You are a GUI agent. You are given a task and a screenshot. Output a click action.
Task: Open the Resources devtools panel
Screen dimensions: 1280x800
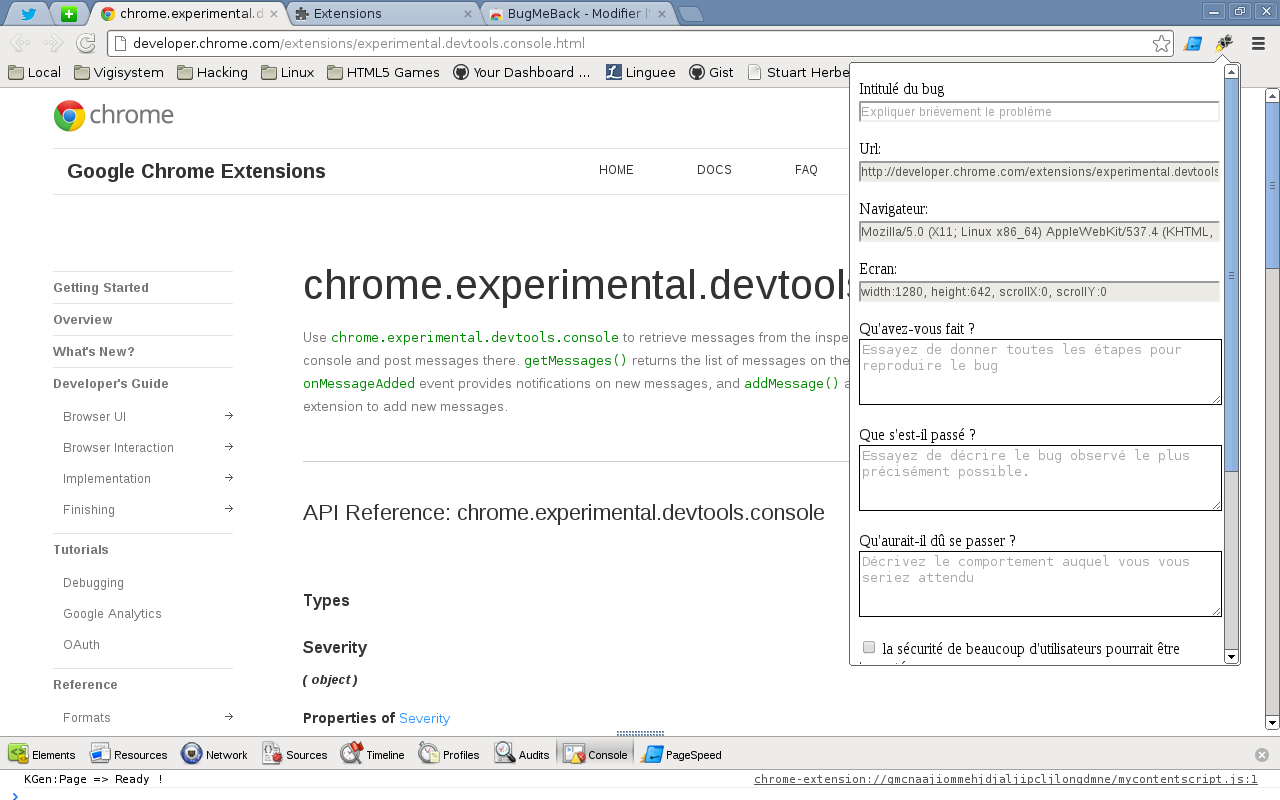pyautogui.click(x=129, y=754)
